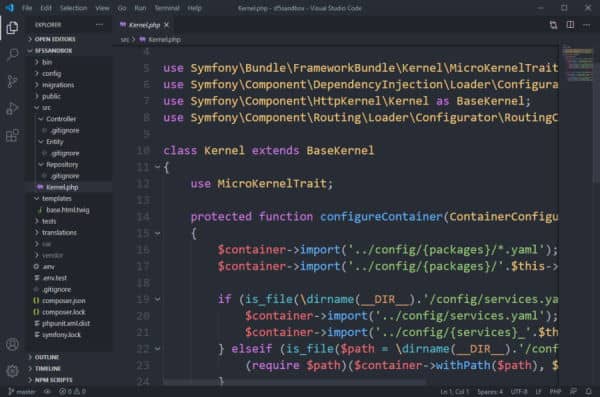Open the View menu
Screen dimensions: 600x397
(x=102, y=8)
